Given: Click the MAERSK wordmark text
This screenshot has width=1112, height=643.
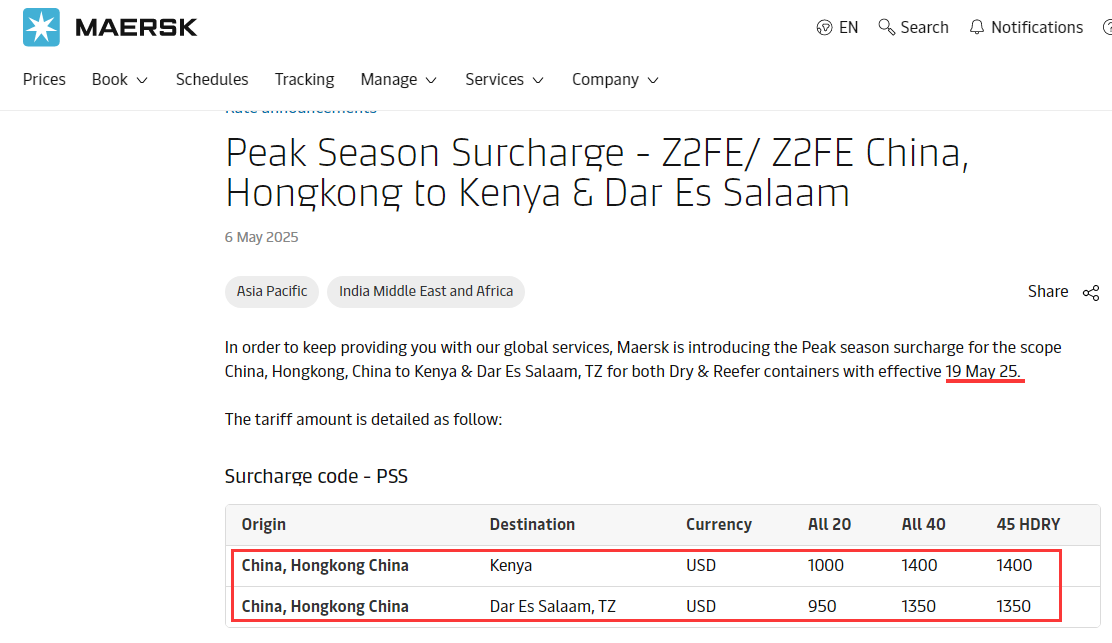Looking at the screenshot, I should point(136,27).
